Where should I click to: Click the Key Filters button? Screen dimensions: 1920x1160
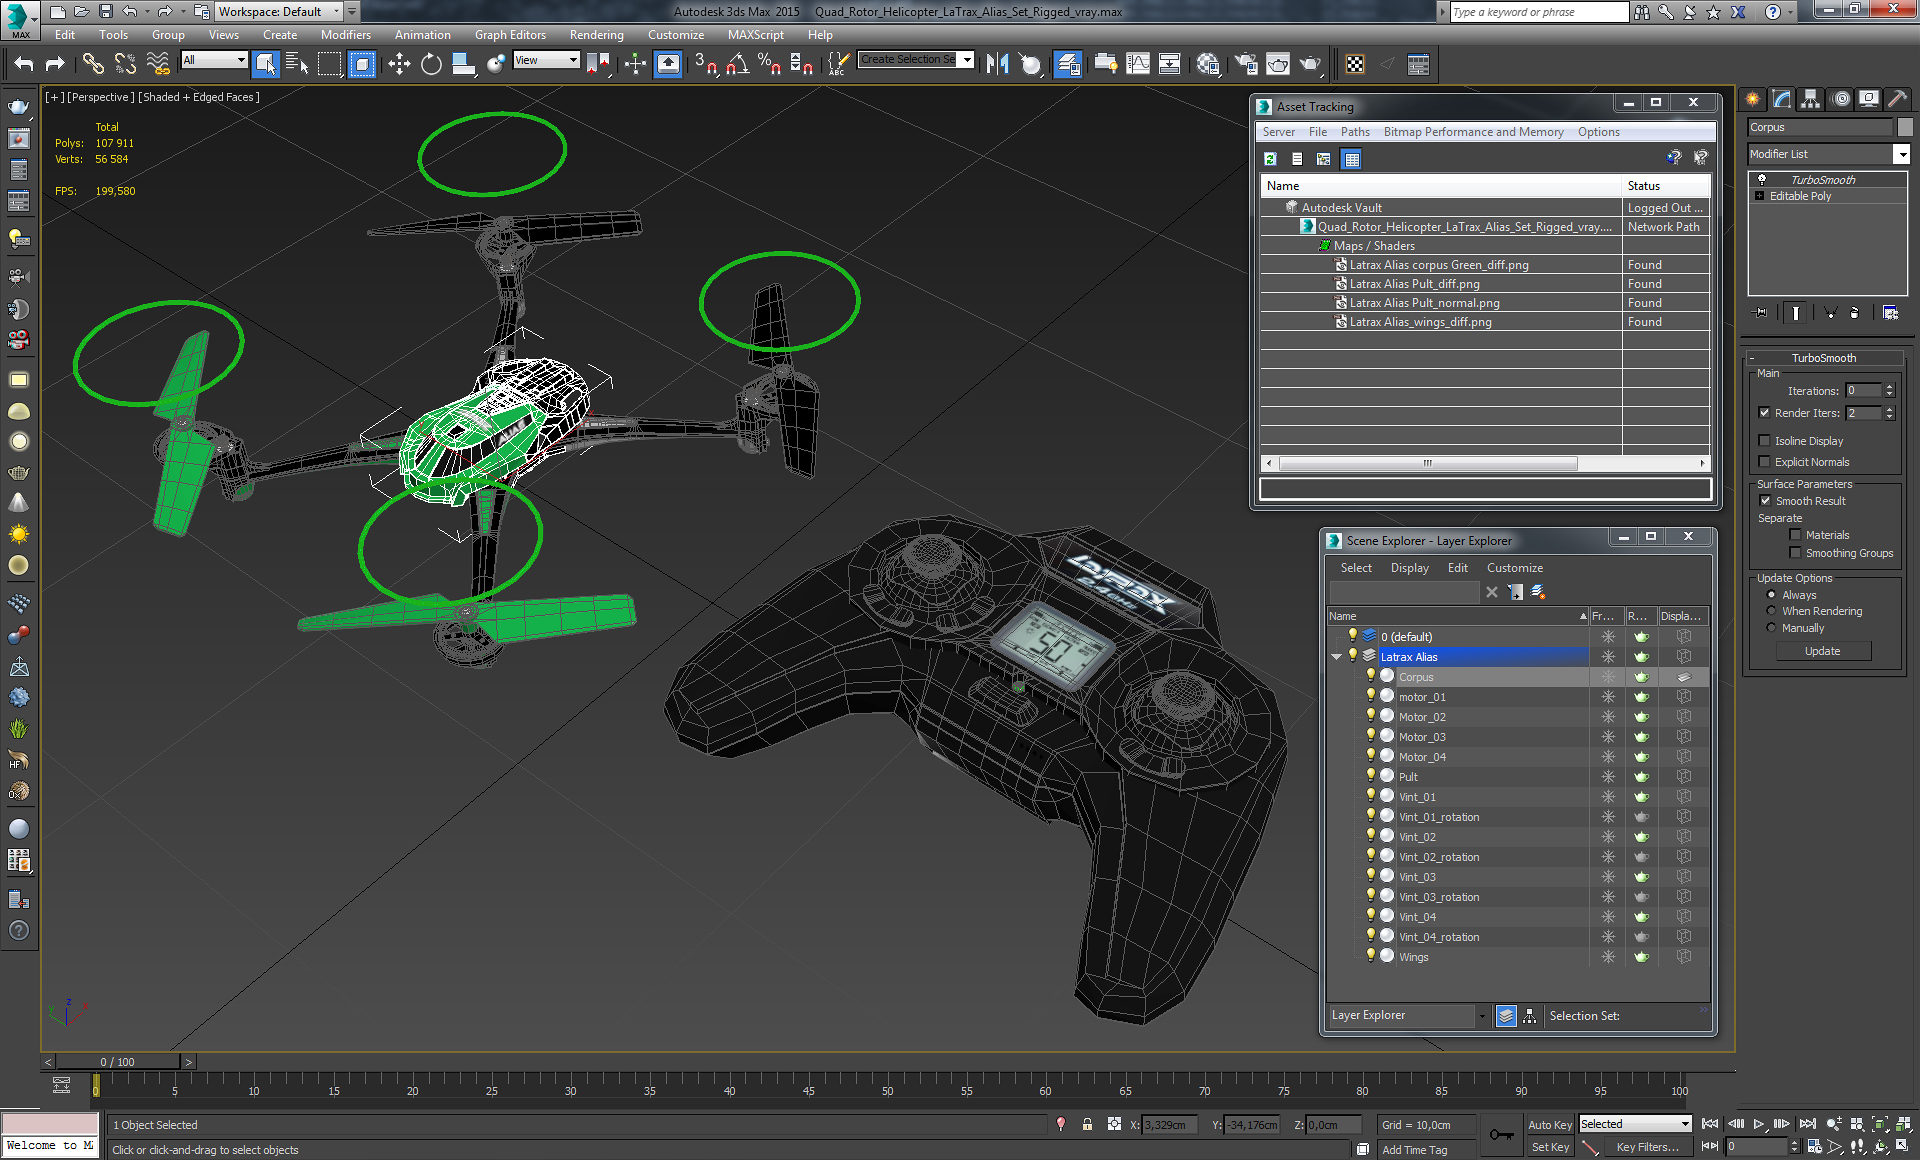1647,1147
